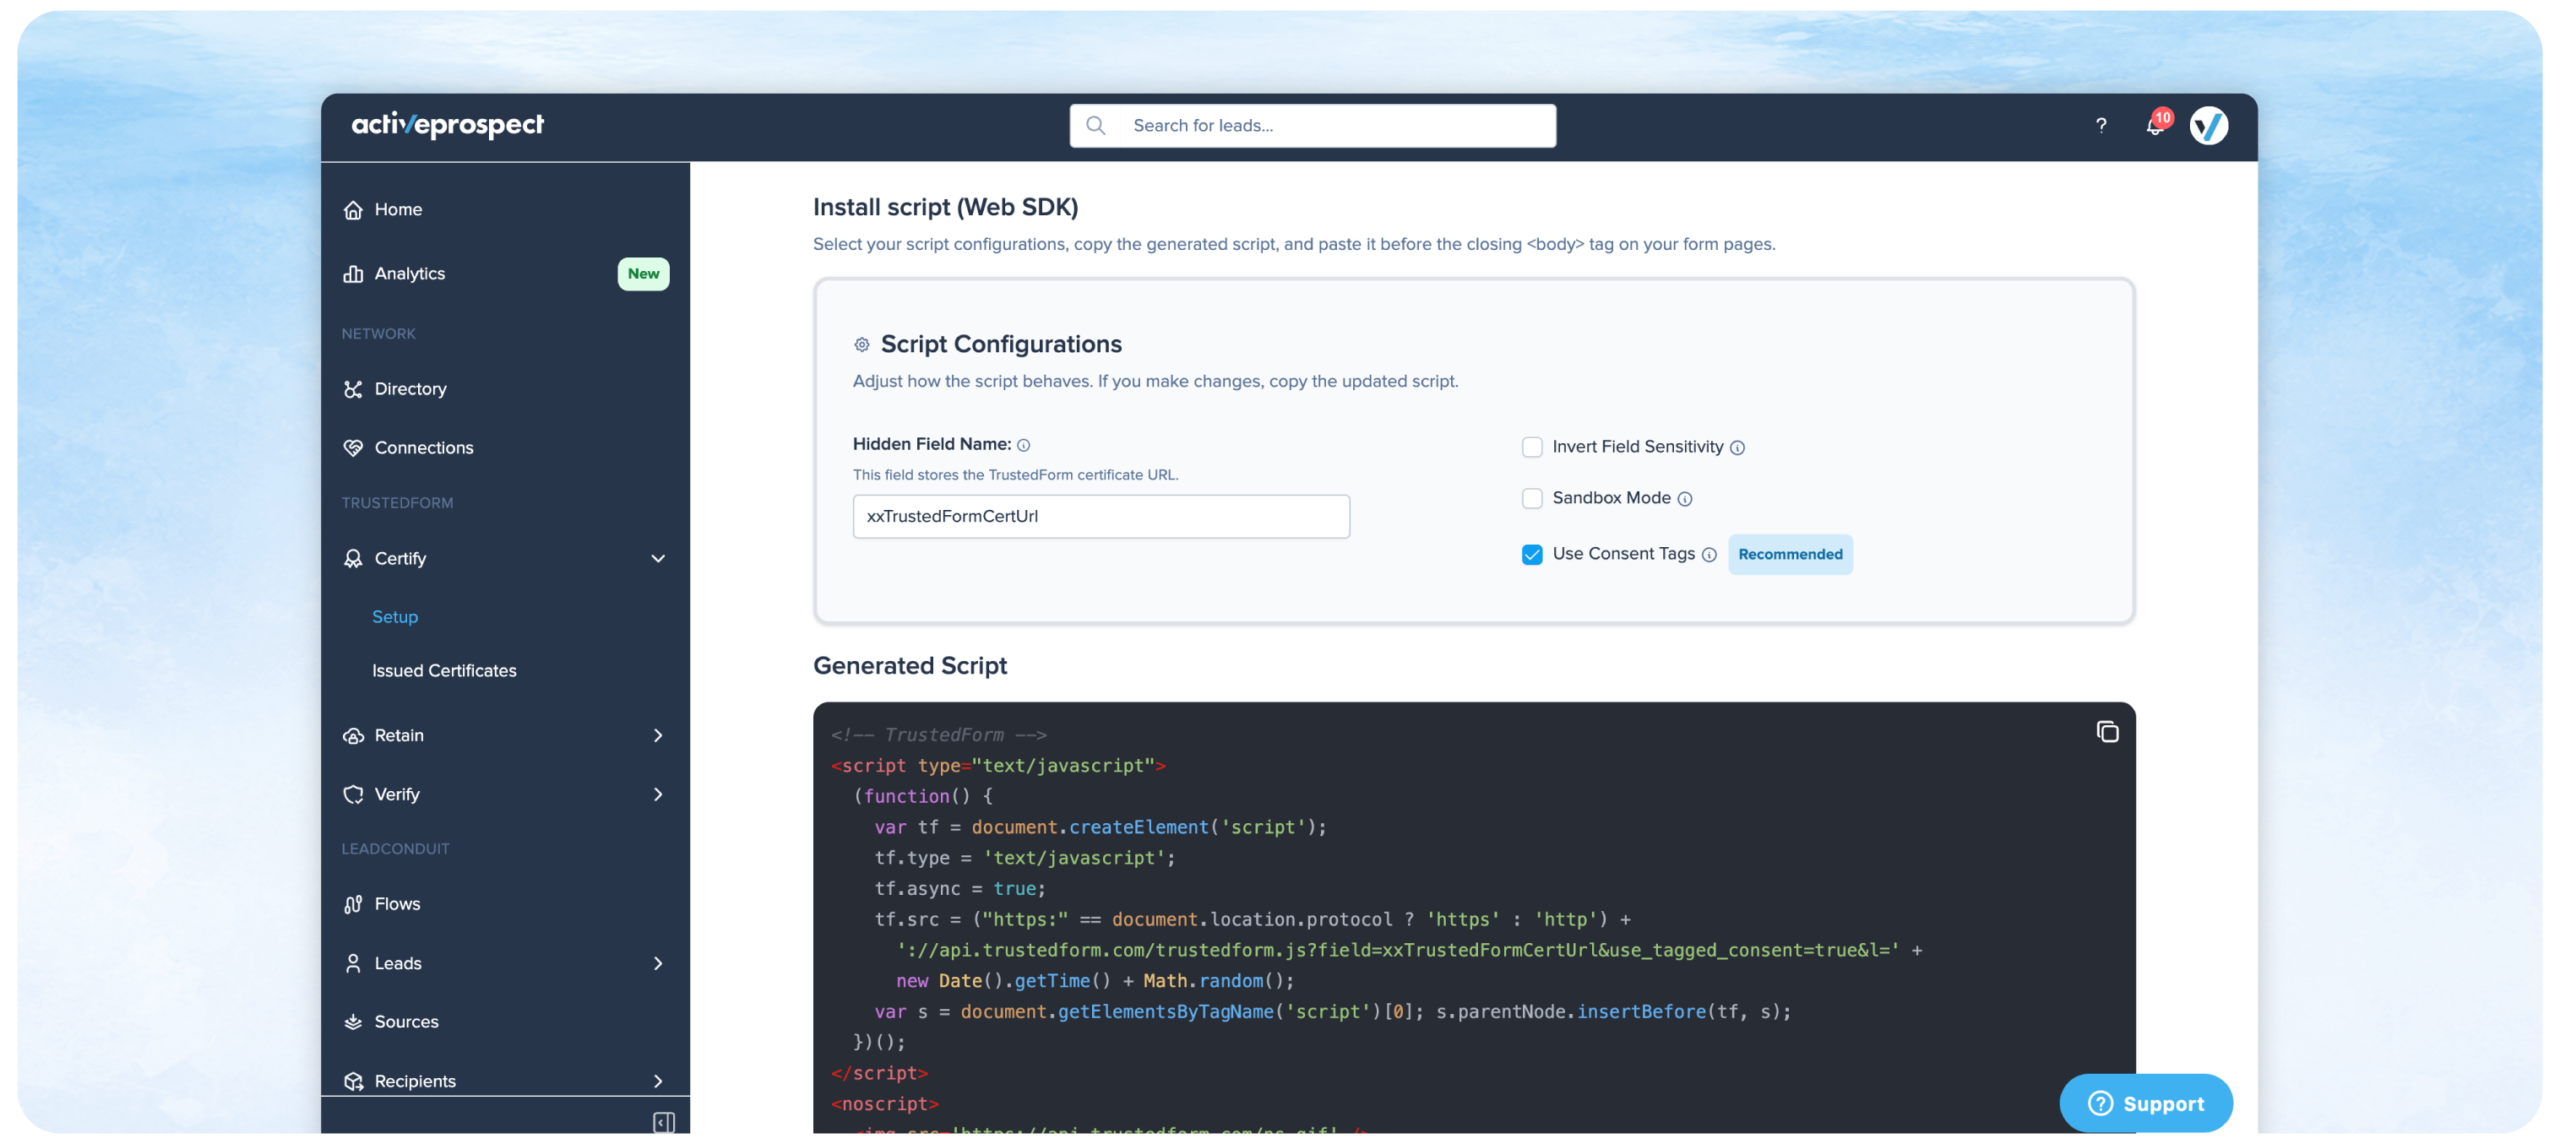The image size is (2560, 1144).
Task: Open Issued Certificates under Certify
Action: pos(444,671)
